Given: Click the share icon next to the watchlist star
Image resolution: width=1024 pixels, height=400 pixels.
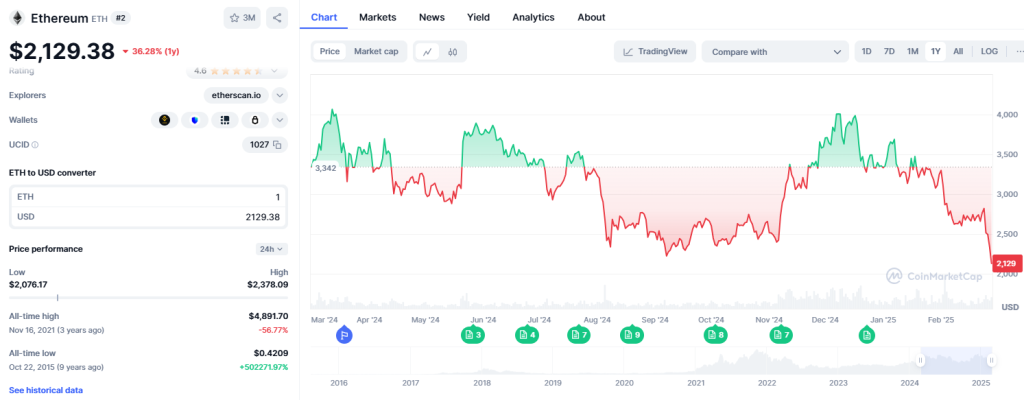Looking at the screenshot, I should (x=277, y=17).
